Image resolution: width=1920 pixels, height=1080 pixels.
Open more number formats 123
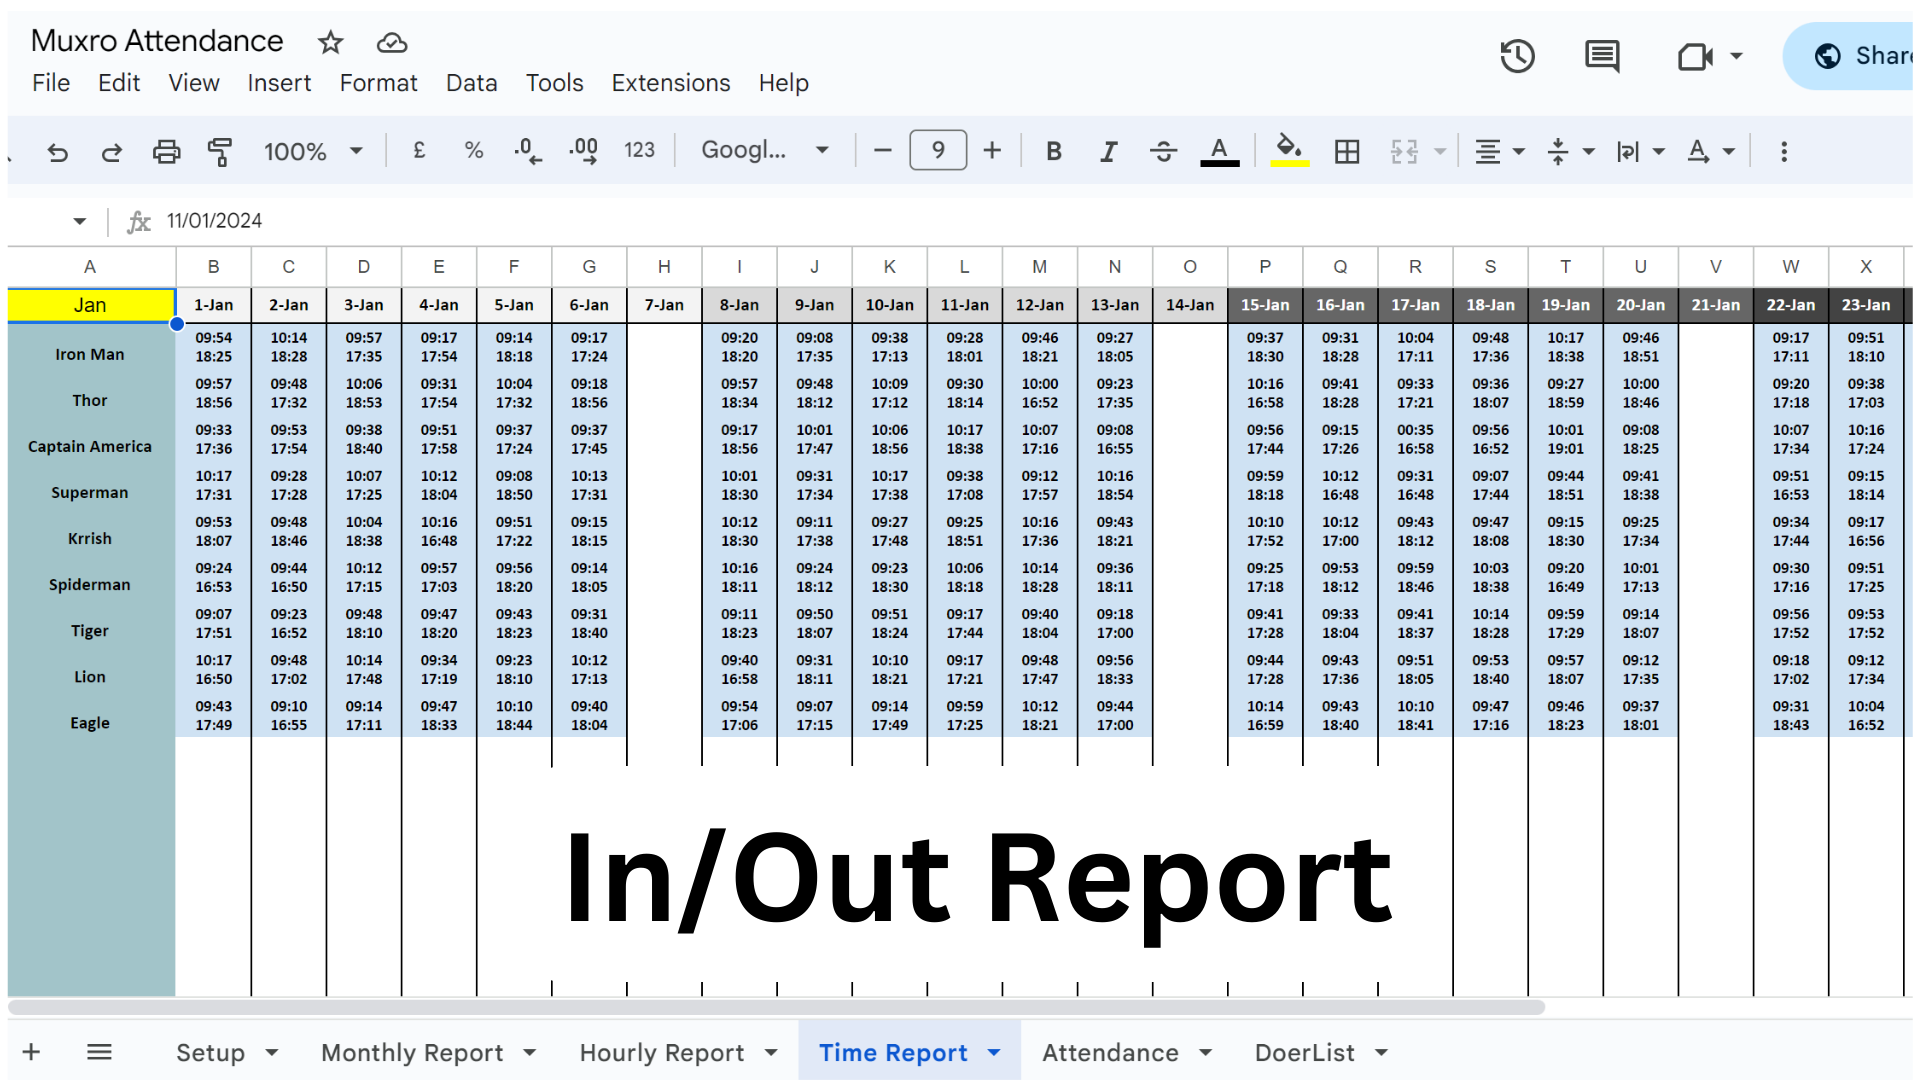click(x=639, y=151)
